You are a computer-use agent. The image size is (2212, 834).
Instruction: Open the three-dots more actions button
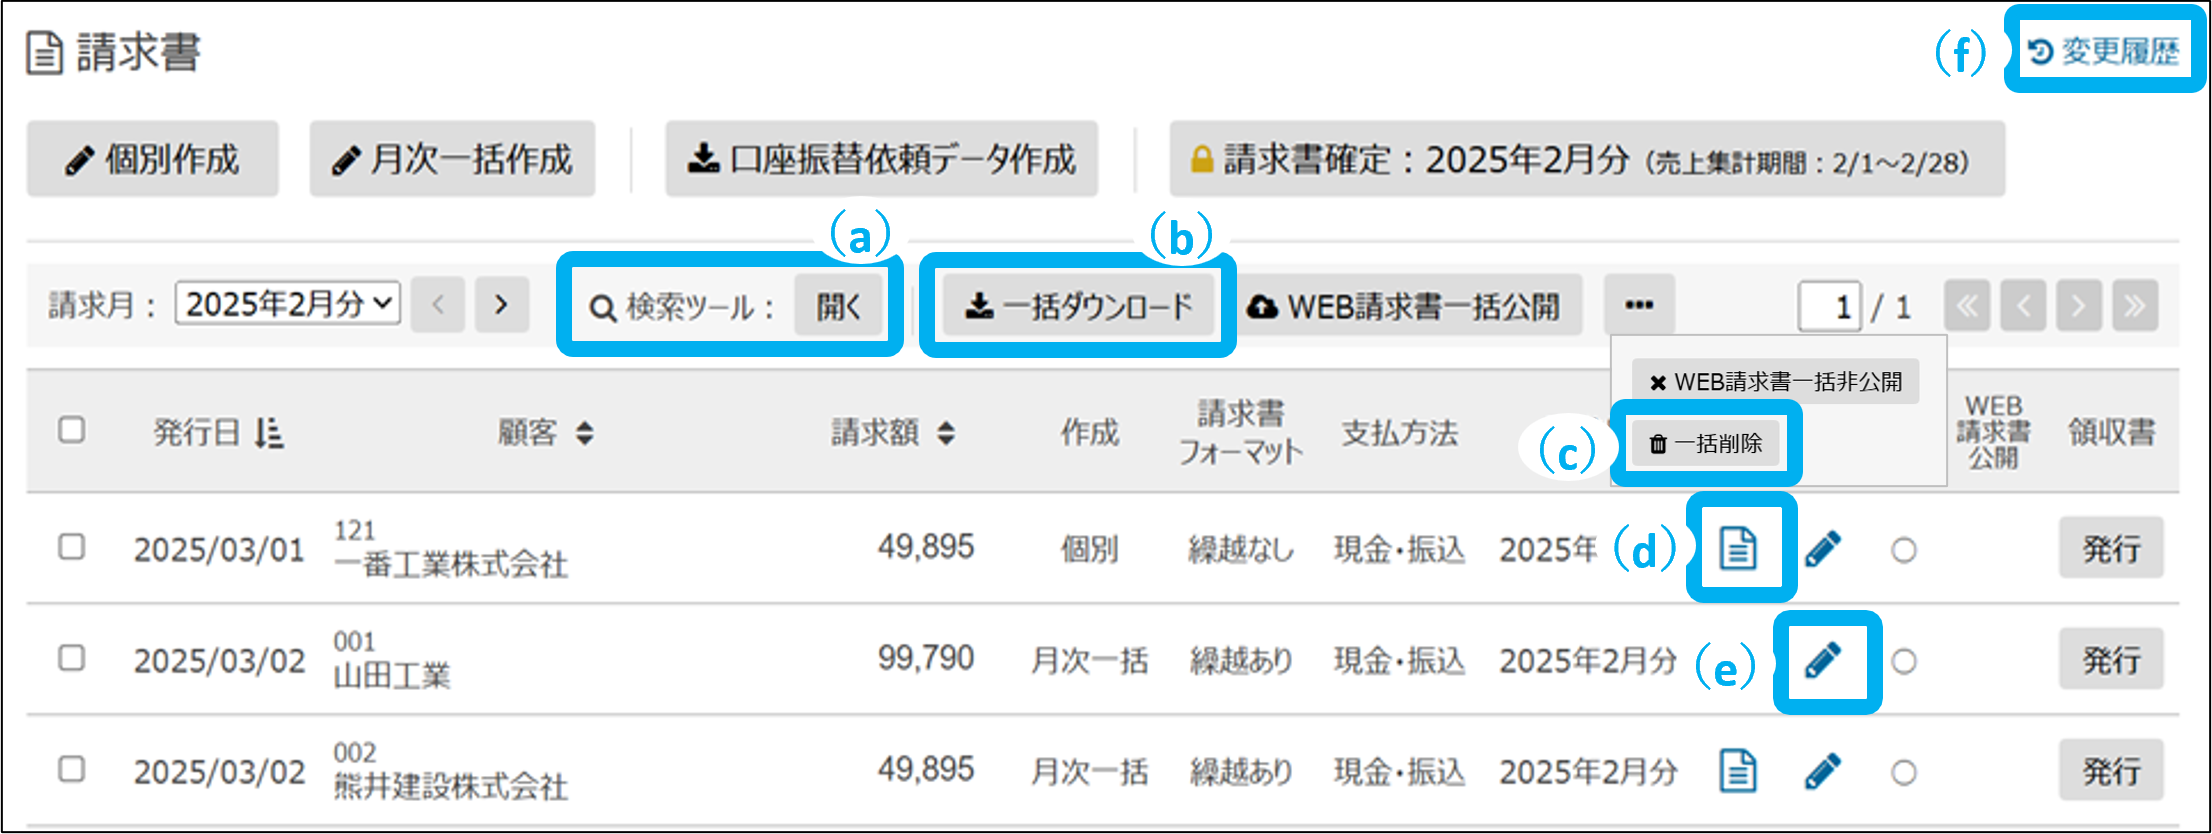tap(1639, 305)
